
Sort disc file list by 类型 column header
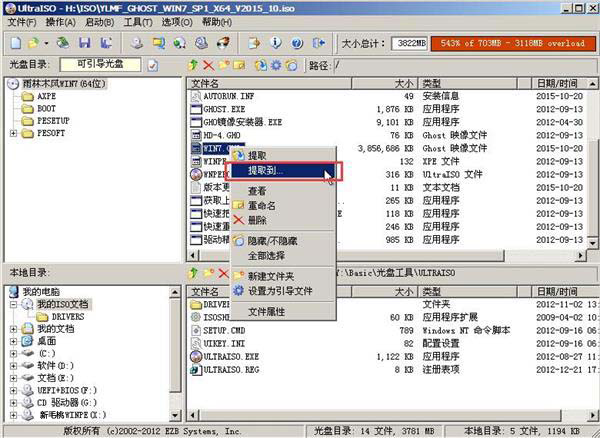coord(467,83)
